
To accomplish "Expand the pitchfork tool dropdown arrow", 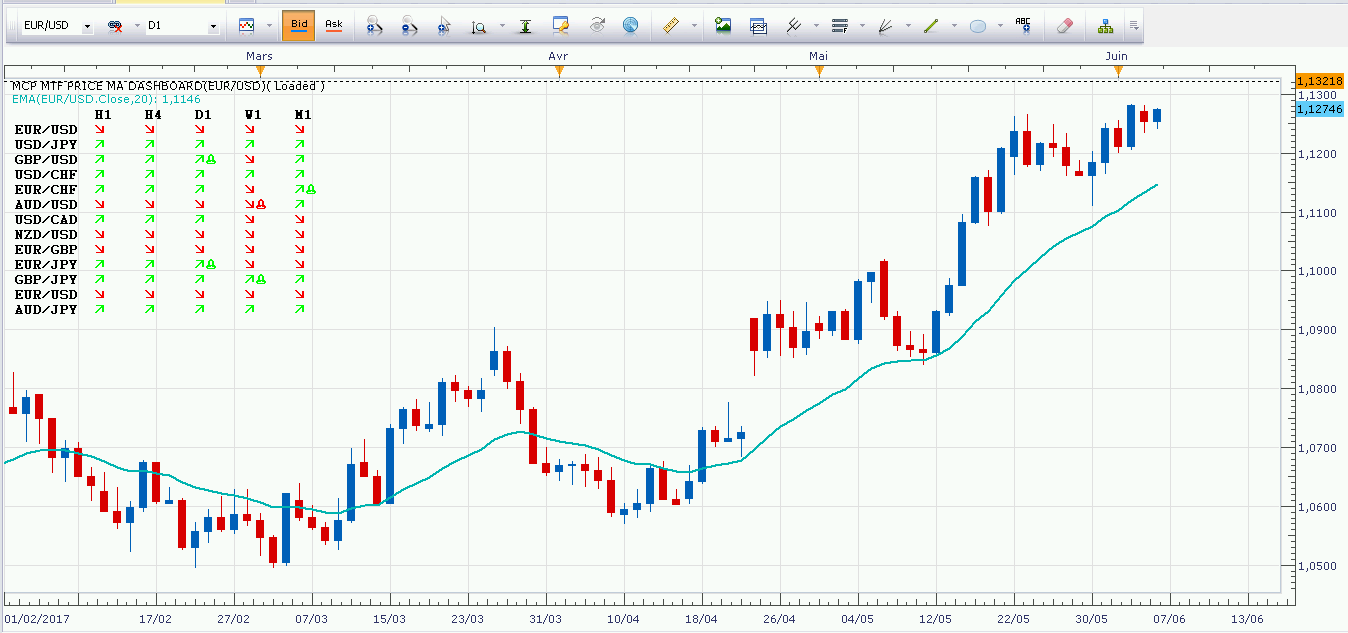I will click(817, 25).
